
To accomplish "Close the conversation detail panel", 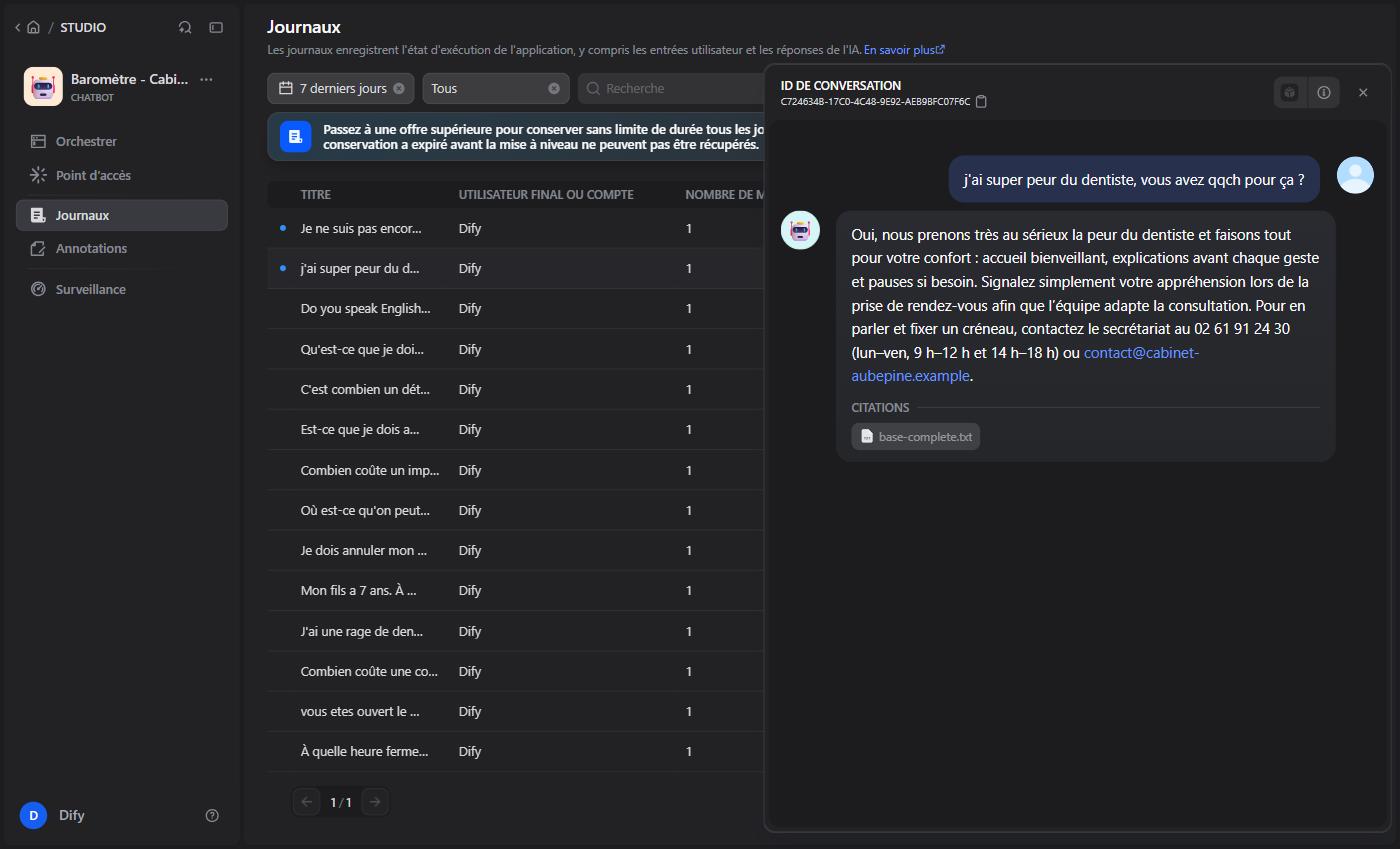I will point(1363,92).
